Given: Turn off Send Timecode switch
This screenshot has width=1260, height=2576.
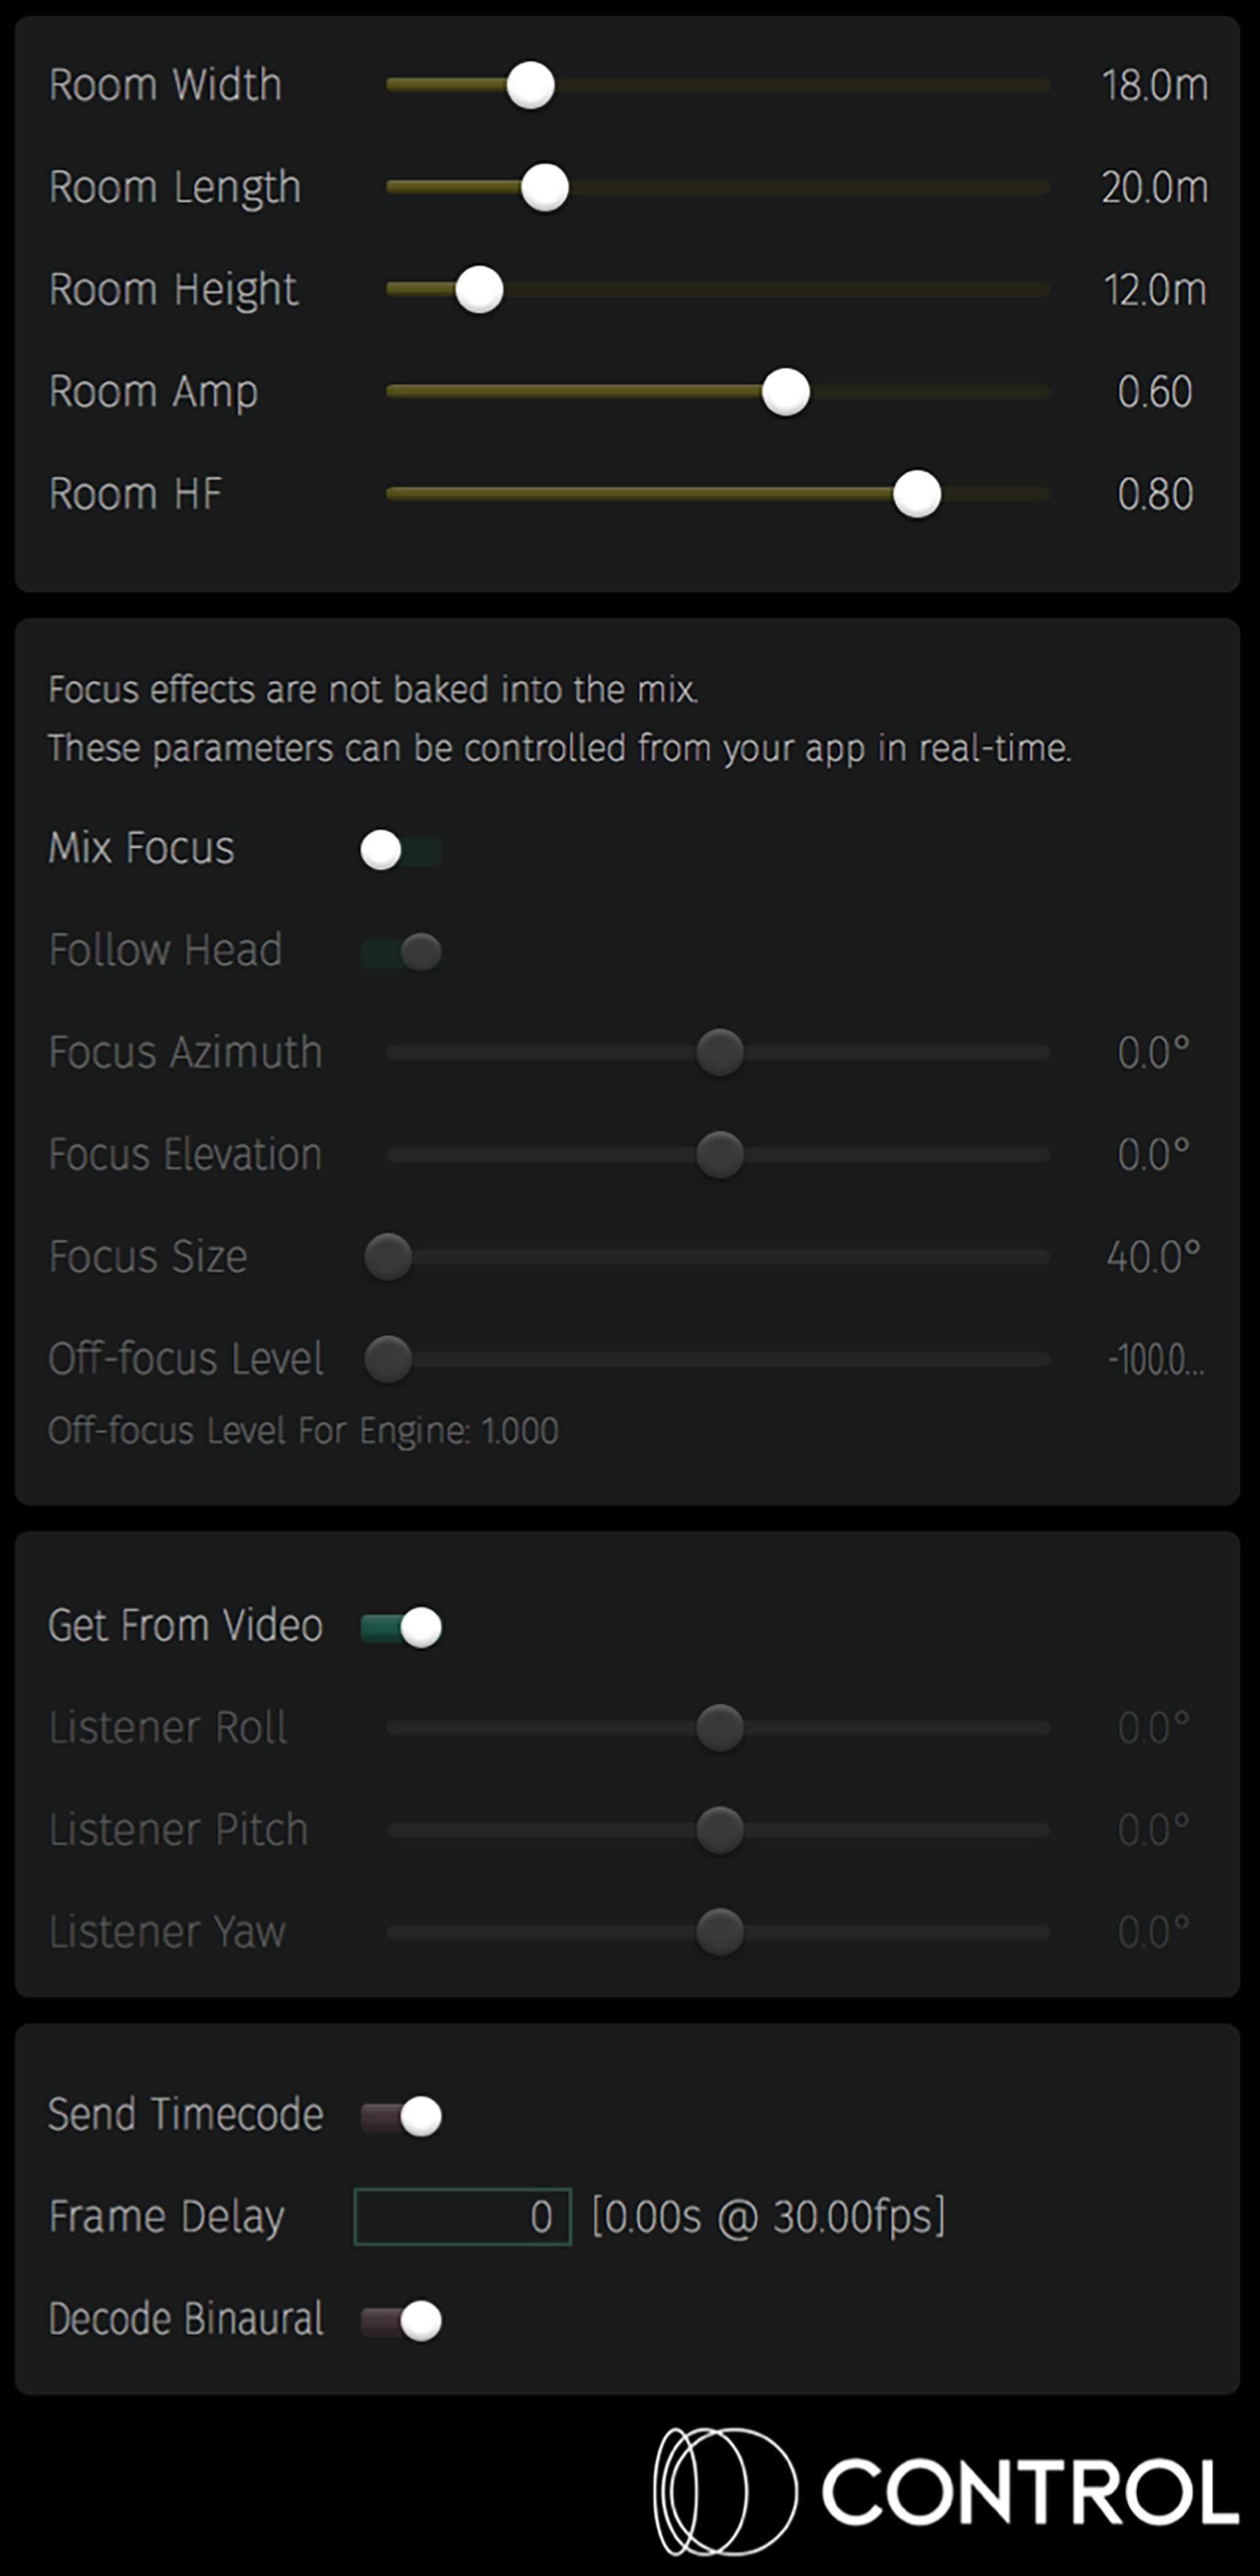Looking at the screenshot, I should pos(401,2116).
